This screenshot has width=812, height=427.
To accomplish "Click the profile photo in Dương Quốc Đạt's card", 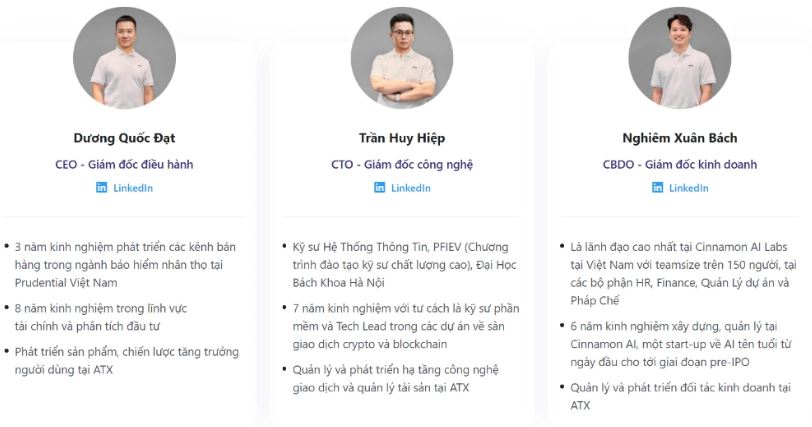I will coord(125,58).
